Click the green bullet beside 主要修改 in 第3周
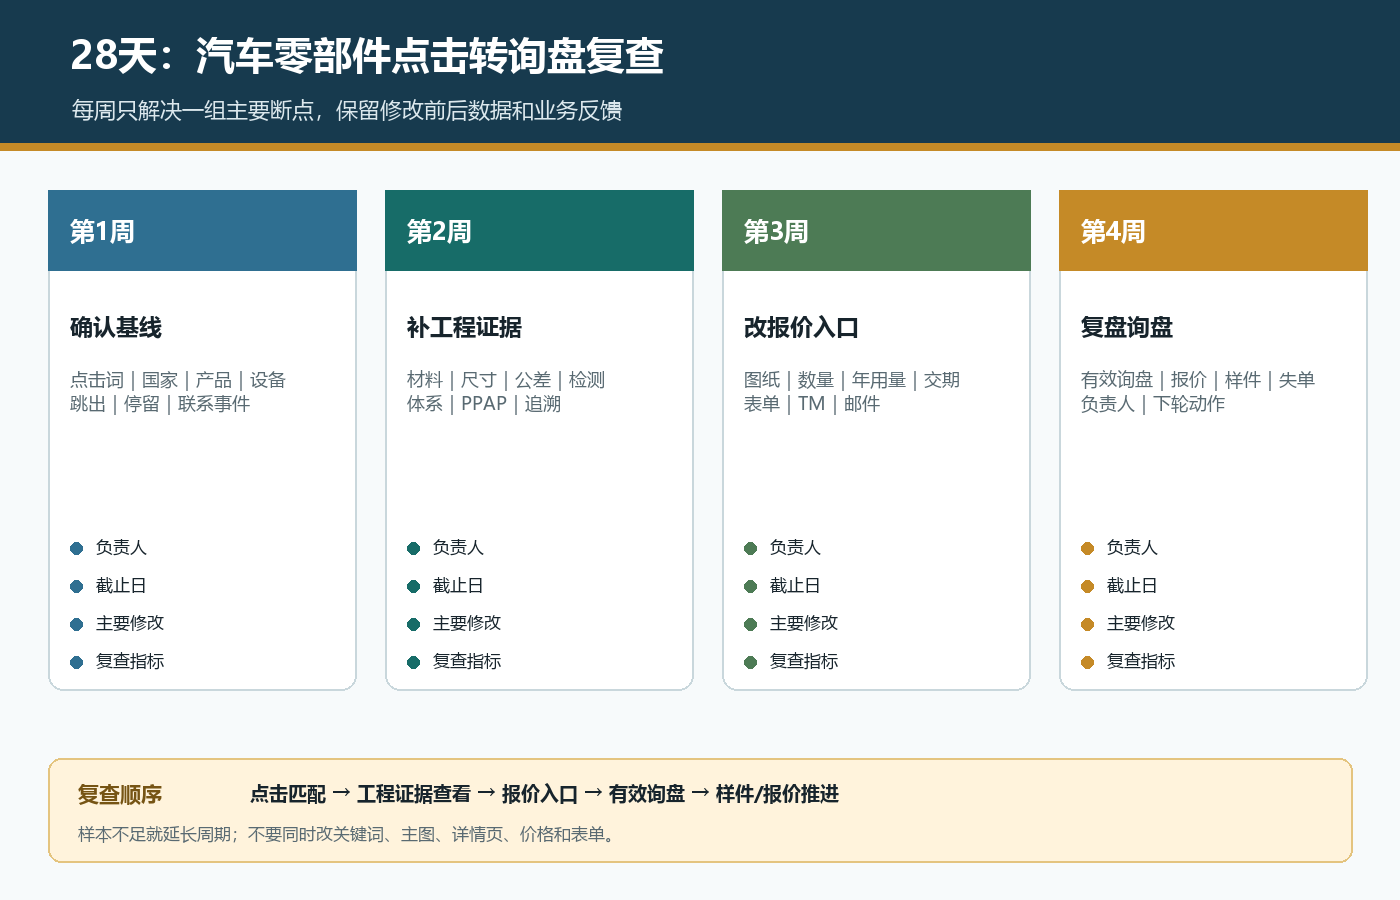The width and height of the screenshot is (1400, 900). click(750, 624)
